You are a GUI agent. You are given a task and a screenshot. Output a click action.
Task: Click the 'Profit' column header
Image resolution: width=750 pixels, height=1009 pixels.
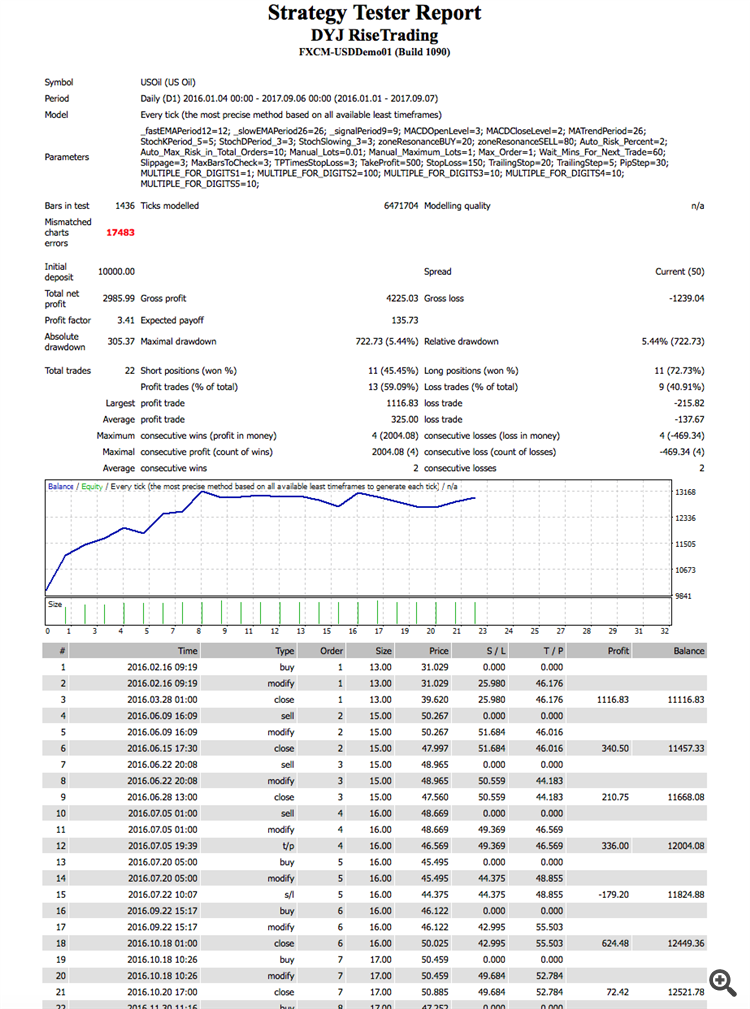pyautogui.click(x=618, y=651)
